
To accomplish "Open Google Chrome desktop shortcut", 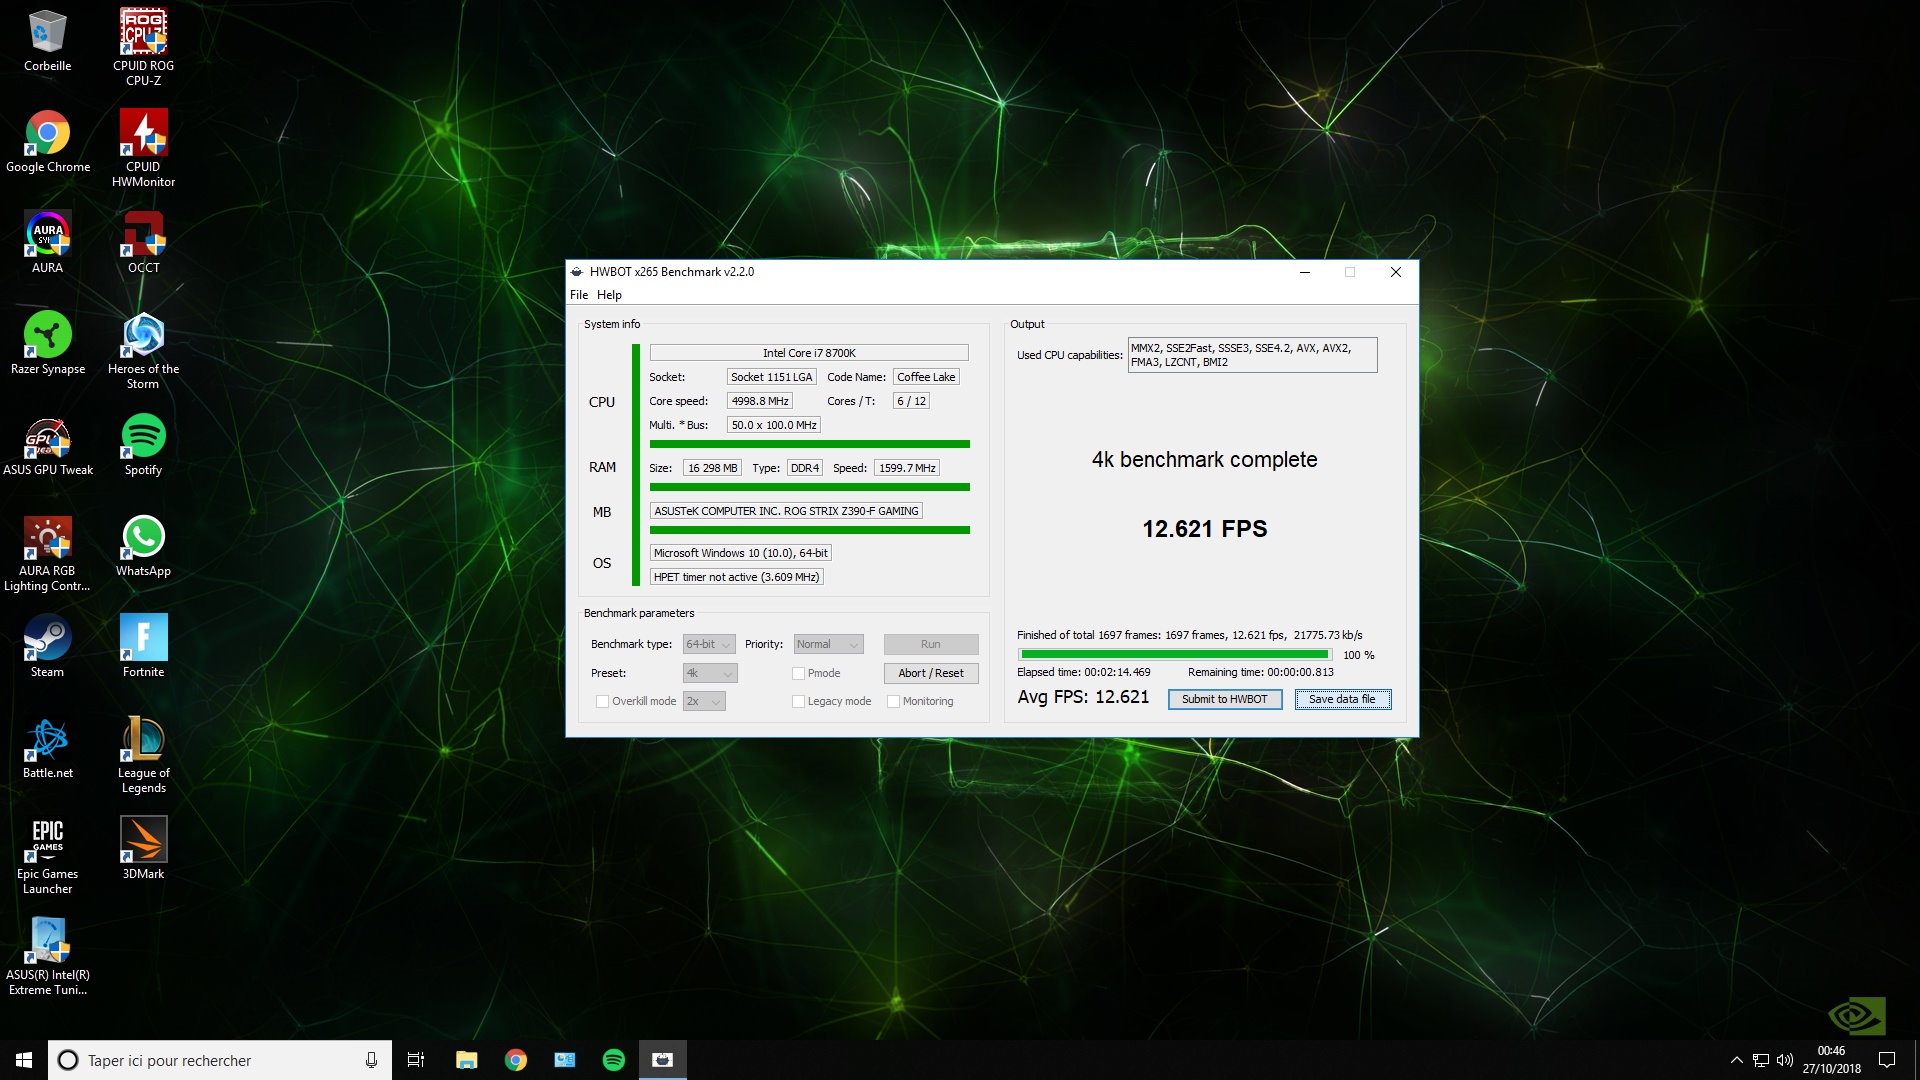I will tap(47, 142).
